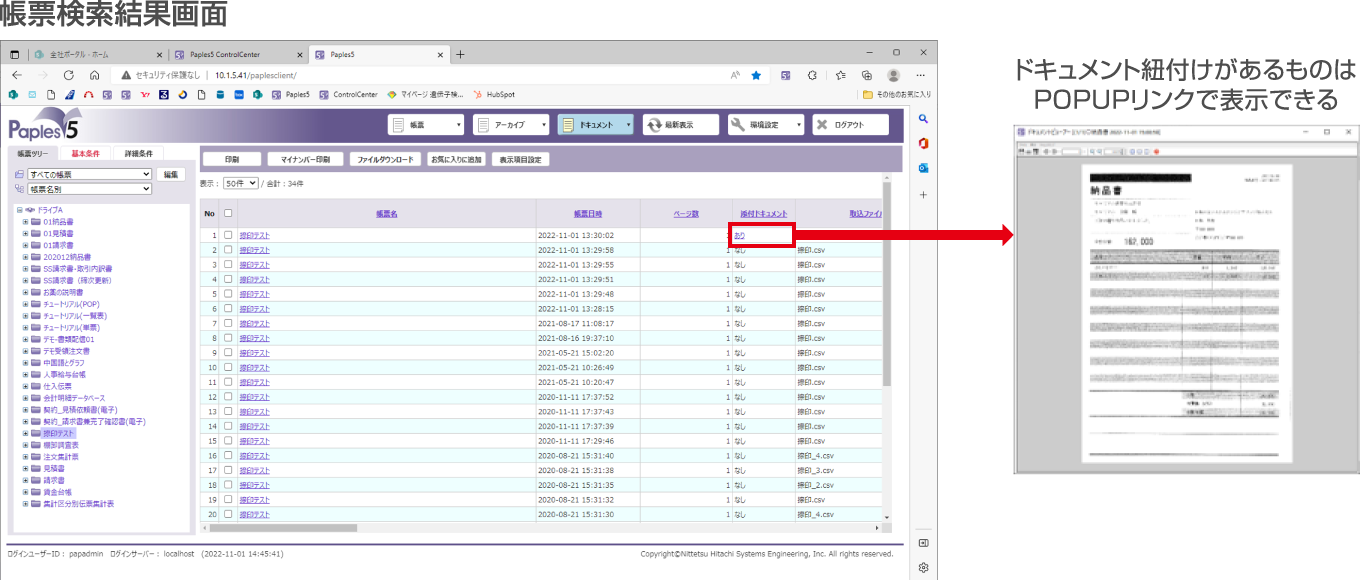Go to browser home page
This screenshot has width=1360, height=580.
tap(93, 75)
